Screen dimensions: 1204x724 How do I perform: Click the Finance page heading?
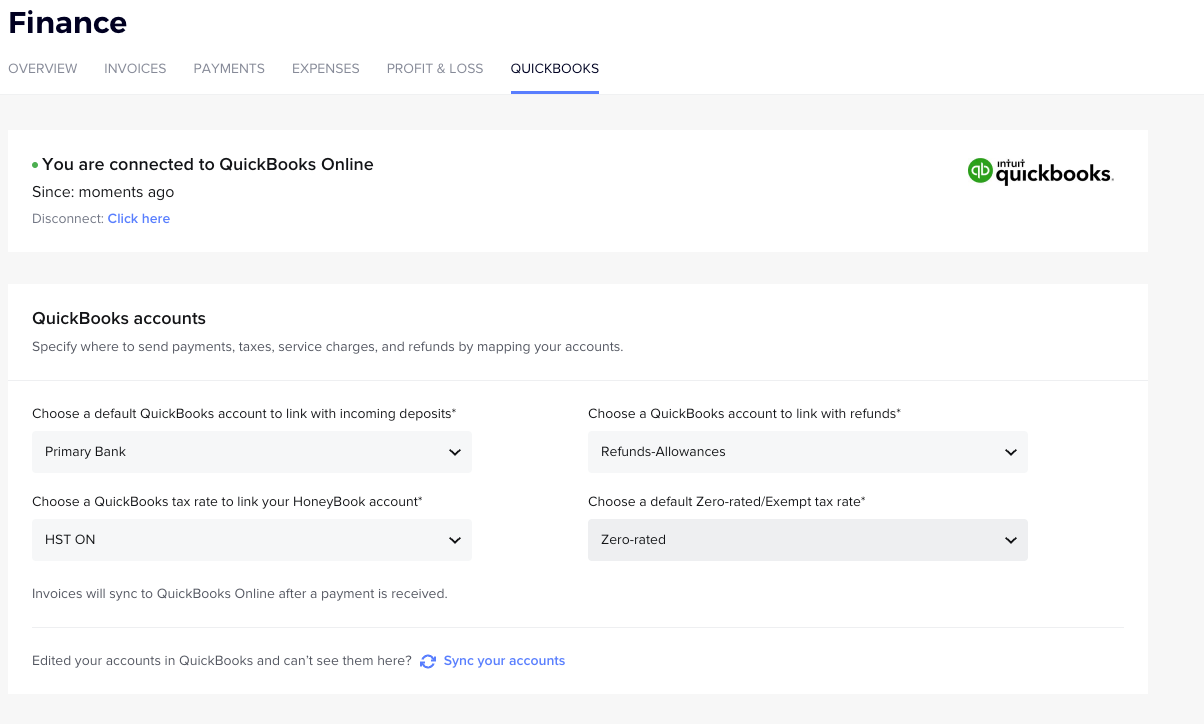click(68, 22)
